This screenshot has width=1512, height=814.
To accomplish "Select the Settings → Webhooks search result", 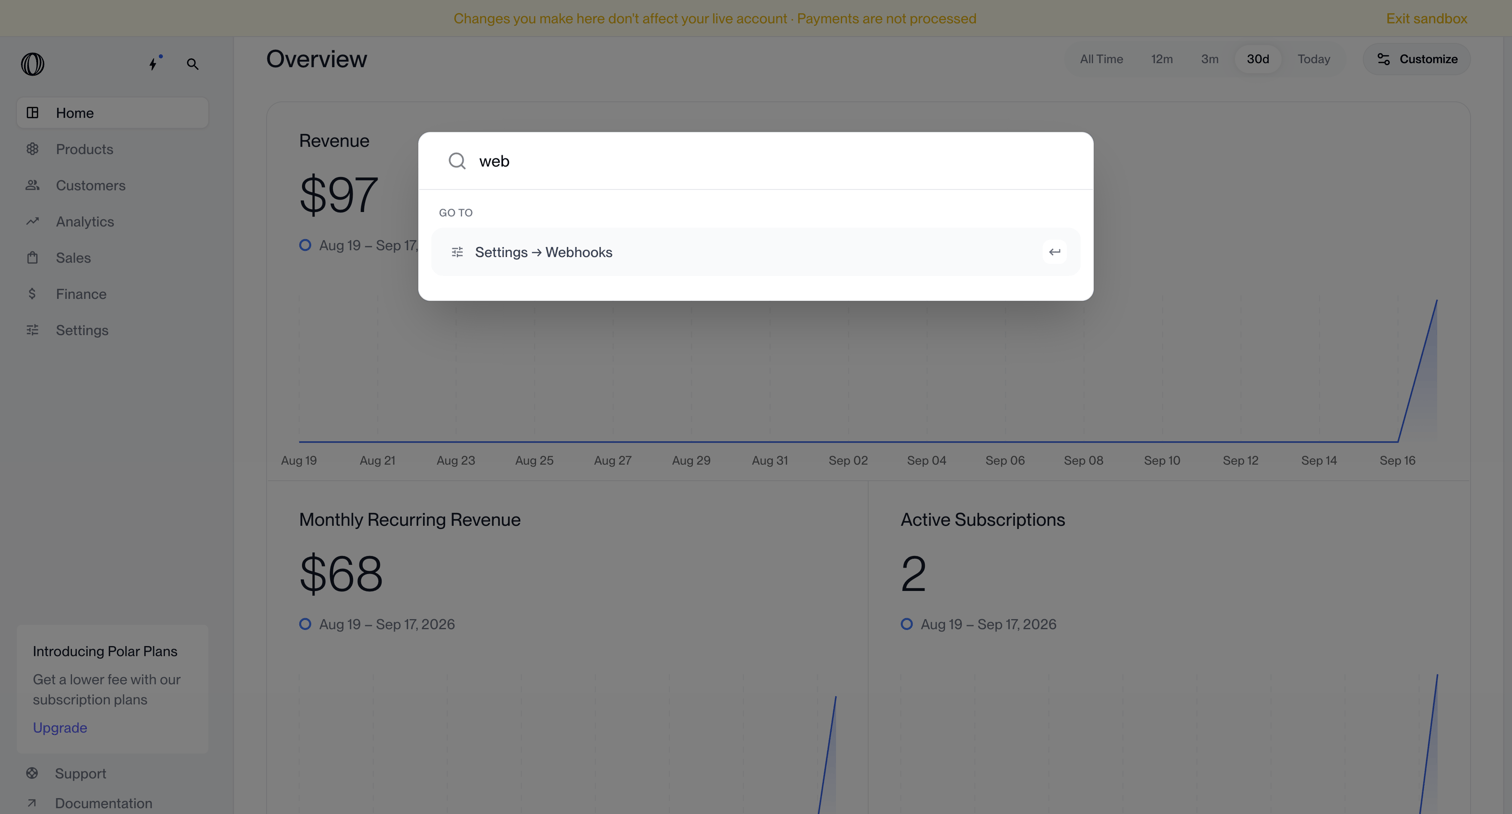I will [x=756, y=252].
